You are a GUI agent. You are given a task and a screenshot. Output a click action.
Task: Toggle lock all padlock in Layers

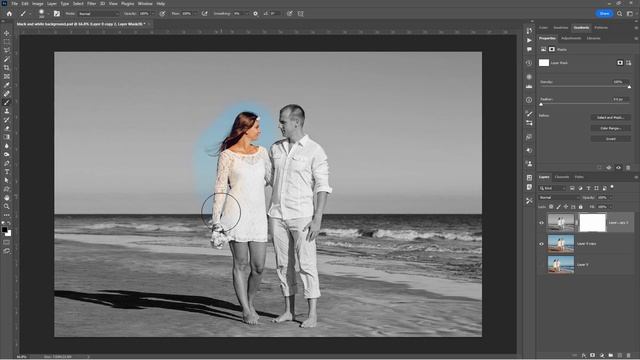pyautogui.click(x=581, y=207)
